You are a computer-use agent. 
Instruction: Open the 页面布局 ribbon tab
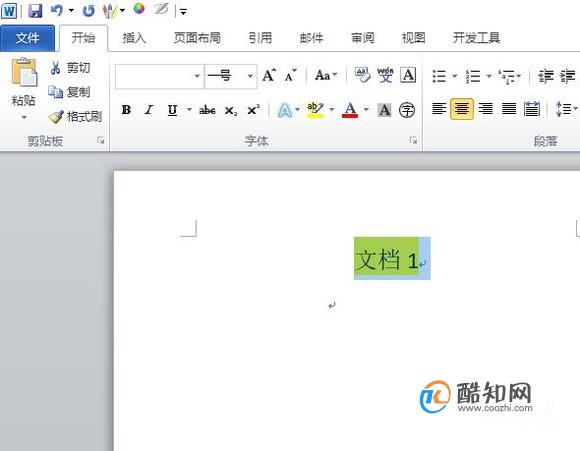[x=197, y=38]
